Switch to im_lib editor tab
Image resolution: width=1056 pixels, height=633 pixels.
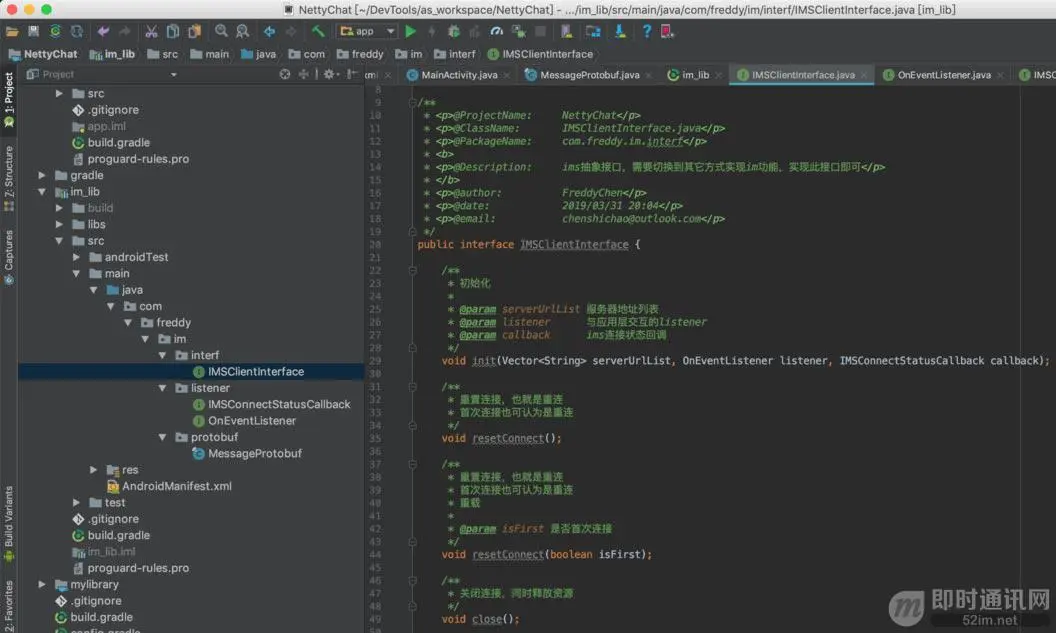[696, 75]
